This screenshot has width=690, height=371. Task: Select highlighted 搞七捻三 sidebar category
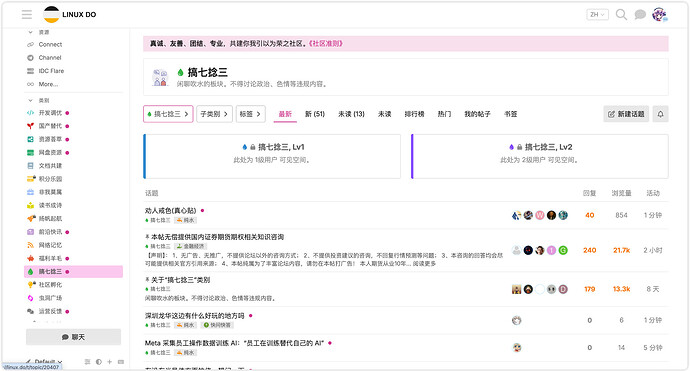pyautogui.click(x=73, y=272)
